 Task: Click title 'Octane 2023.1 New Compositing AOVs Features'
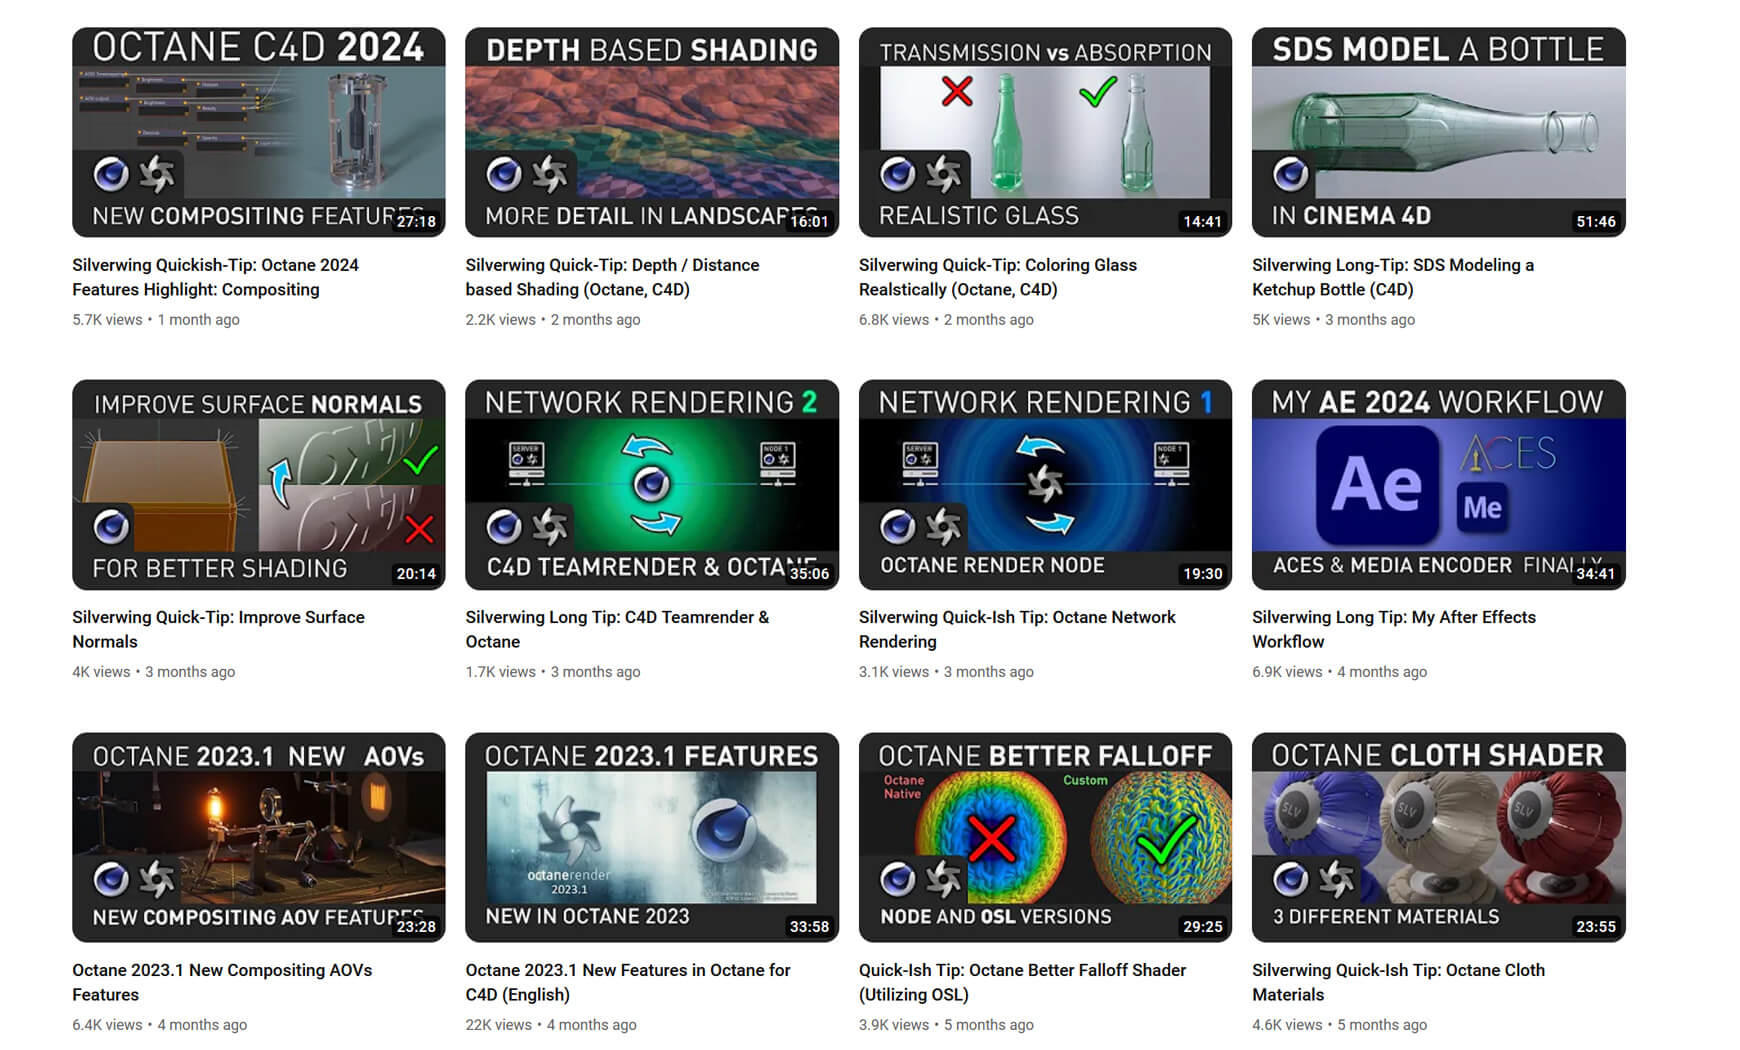222,982
